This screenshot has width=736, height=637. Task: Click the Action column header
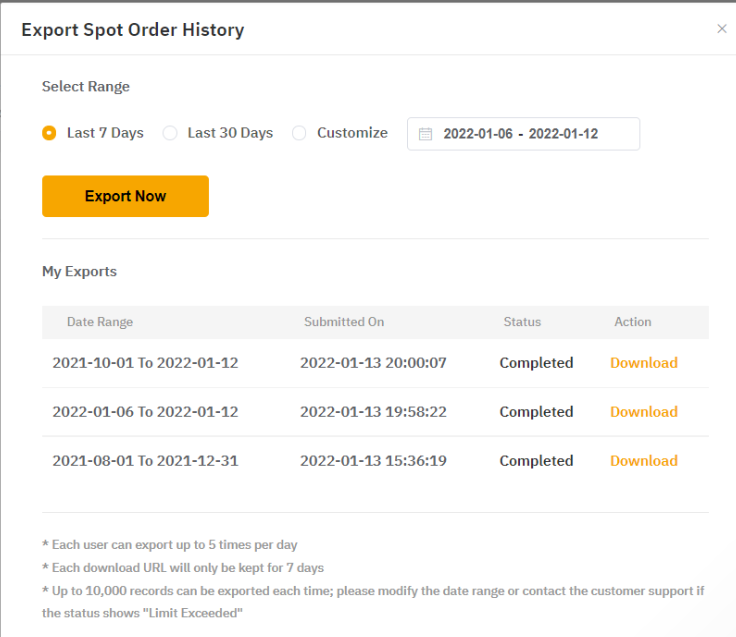632,322
